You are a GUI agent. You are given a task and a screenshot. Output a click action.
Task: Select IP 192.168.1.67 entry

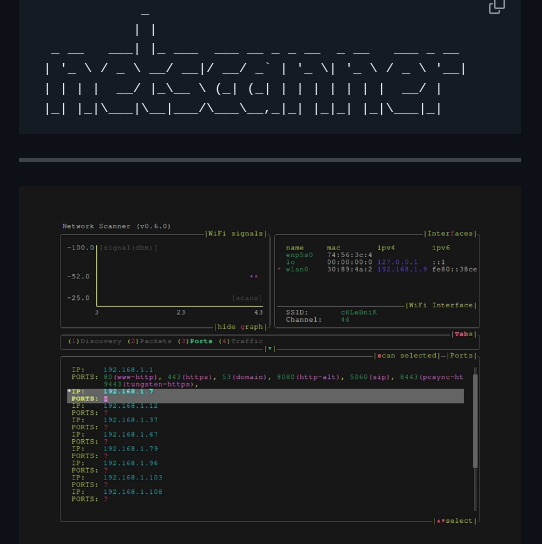(x=130, y=435)
